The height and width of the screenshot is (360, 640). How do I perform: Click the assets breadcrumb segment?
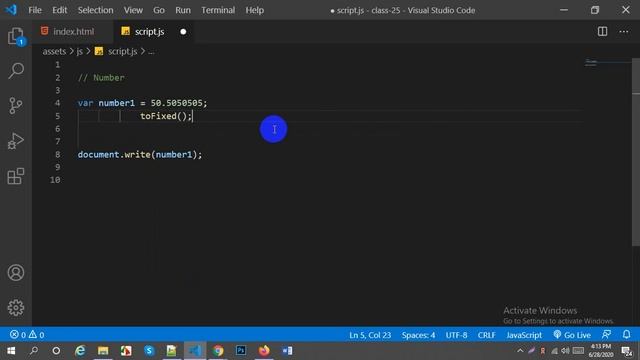tap(54, 51)
